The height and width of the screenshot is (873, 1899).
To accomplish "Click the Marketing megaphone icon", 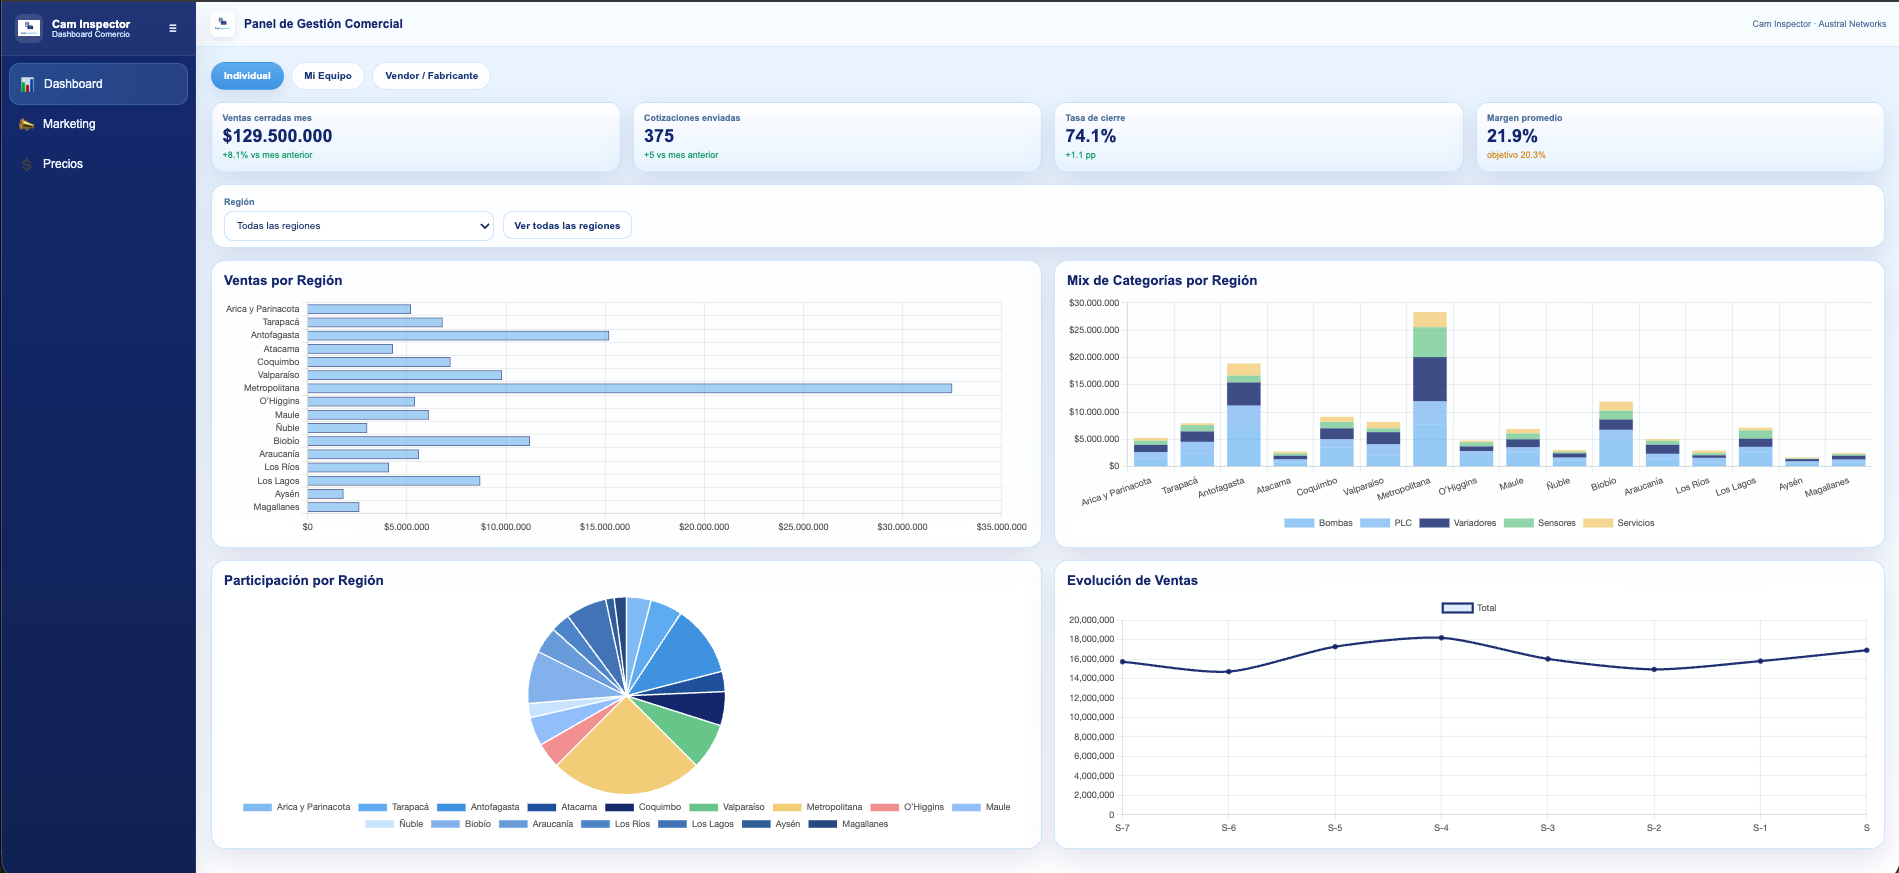I will coord(26,124).
